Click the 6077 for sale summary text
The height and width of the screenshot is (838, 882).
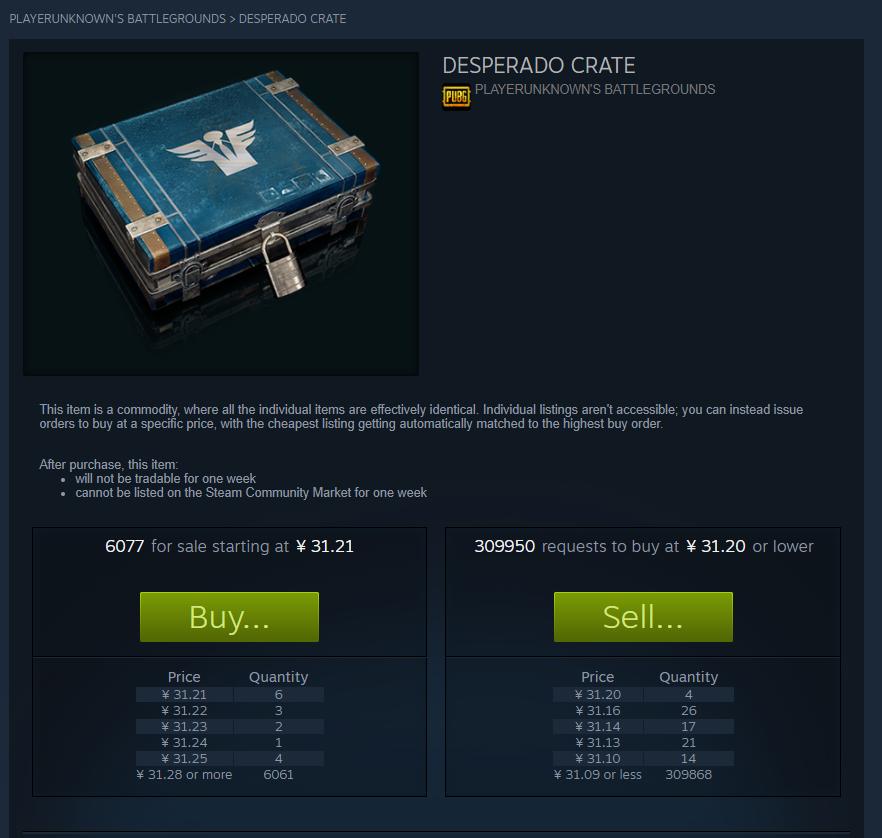pos(230,546)
